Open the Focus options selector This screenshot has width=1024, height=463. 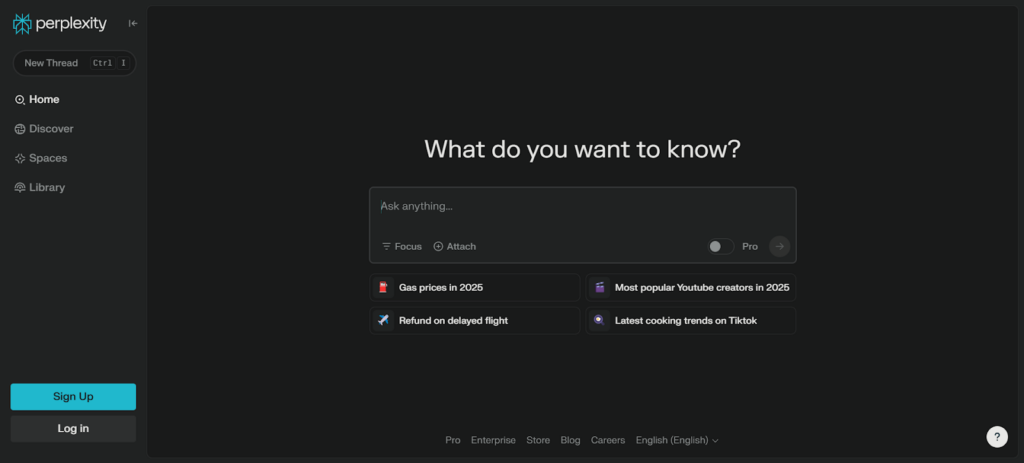tap(402, 247)
